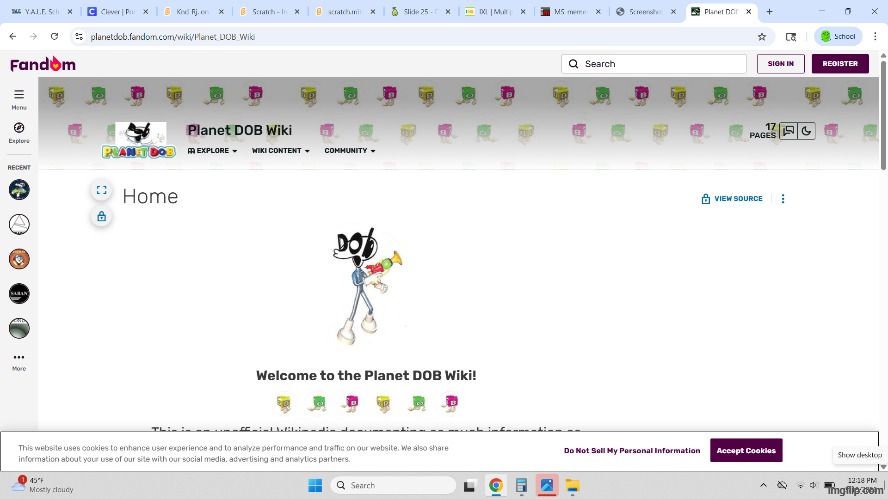Click the View Source link
The width and height of the screenshot is (888, 499).
click(732, 199)
